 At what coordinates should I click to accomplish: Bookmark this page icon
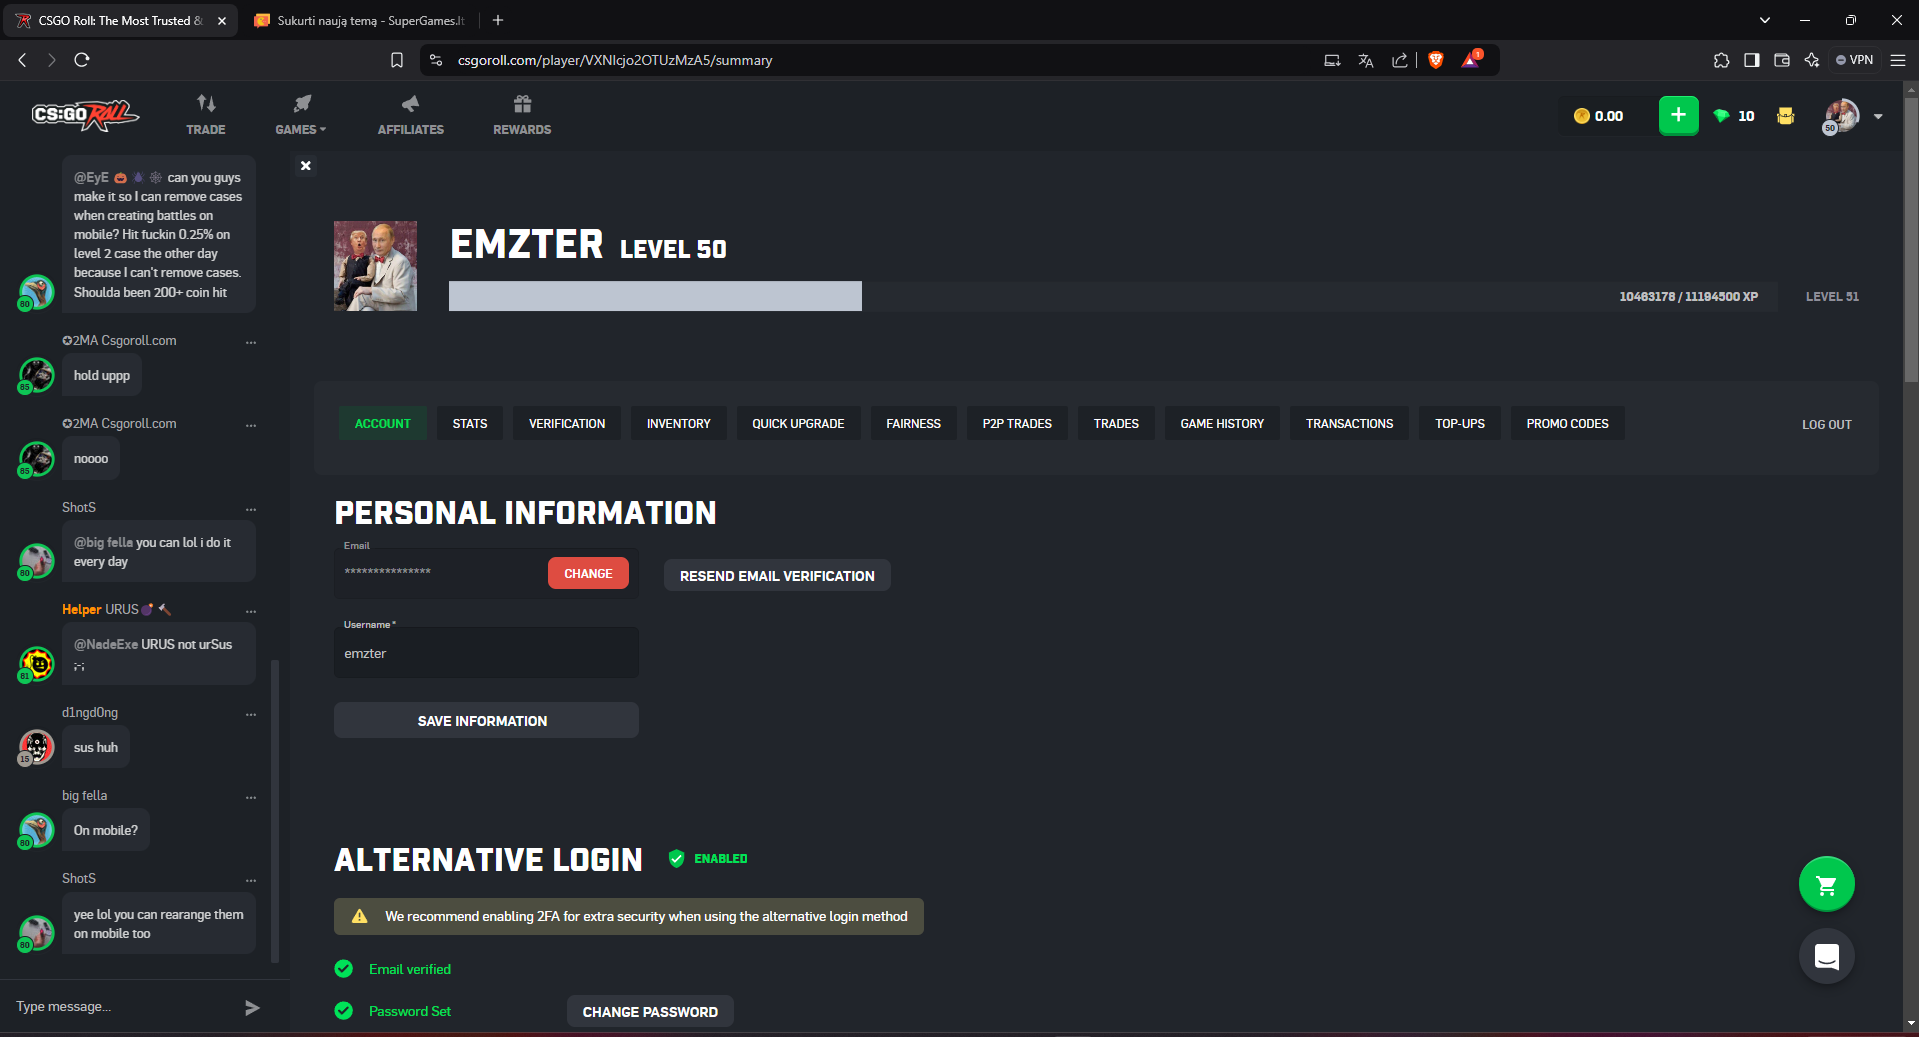tap(397, 61)
